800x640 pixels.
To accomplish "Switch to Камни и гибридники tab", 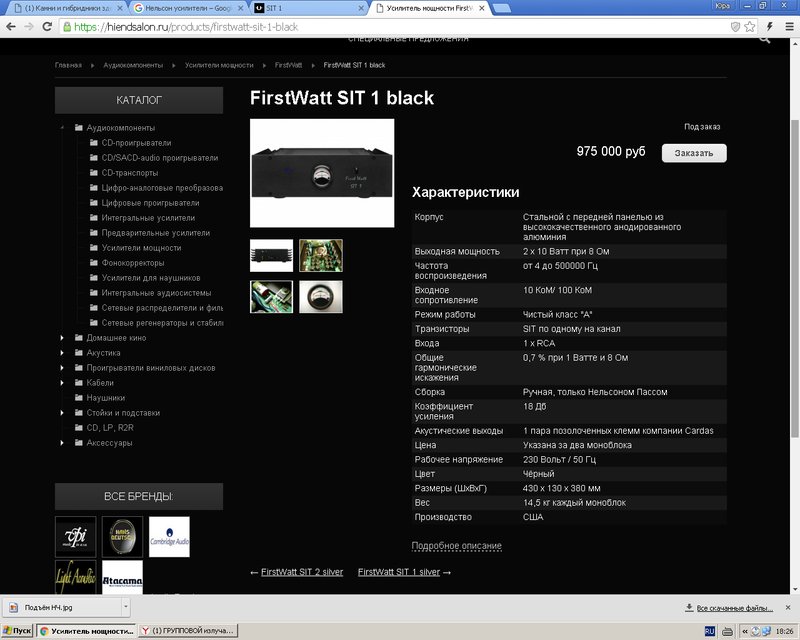I will 67,8.
